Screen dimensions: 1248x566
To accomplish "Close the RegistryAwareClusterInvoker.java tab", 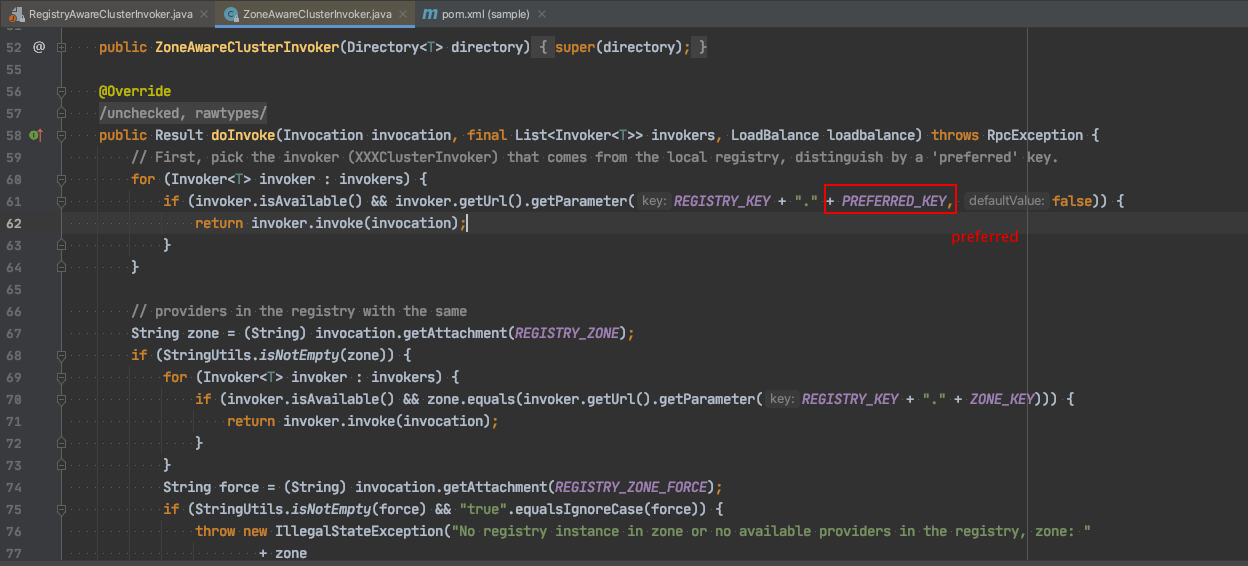I will click(202, 14).
